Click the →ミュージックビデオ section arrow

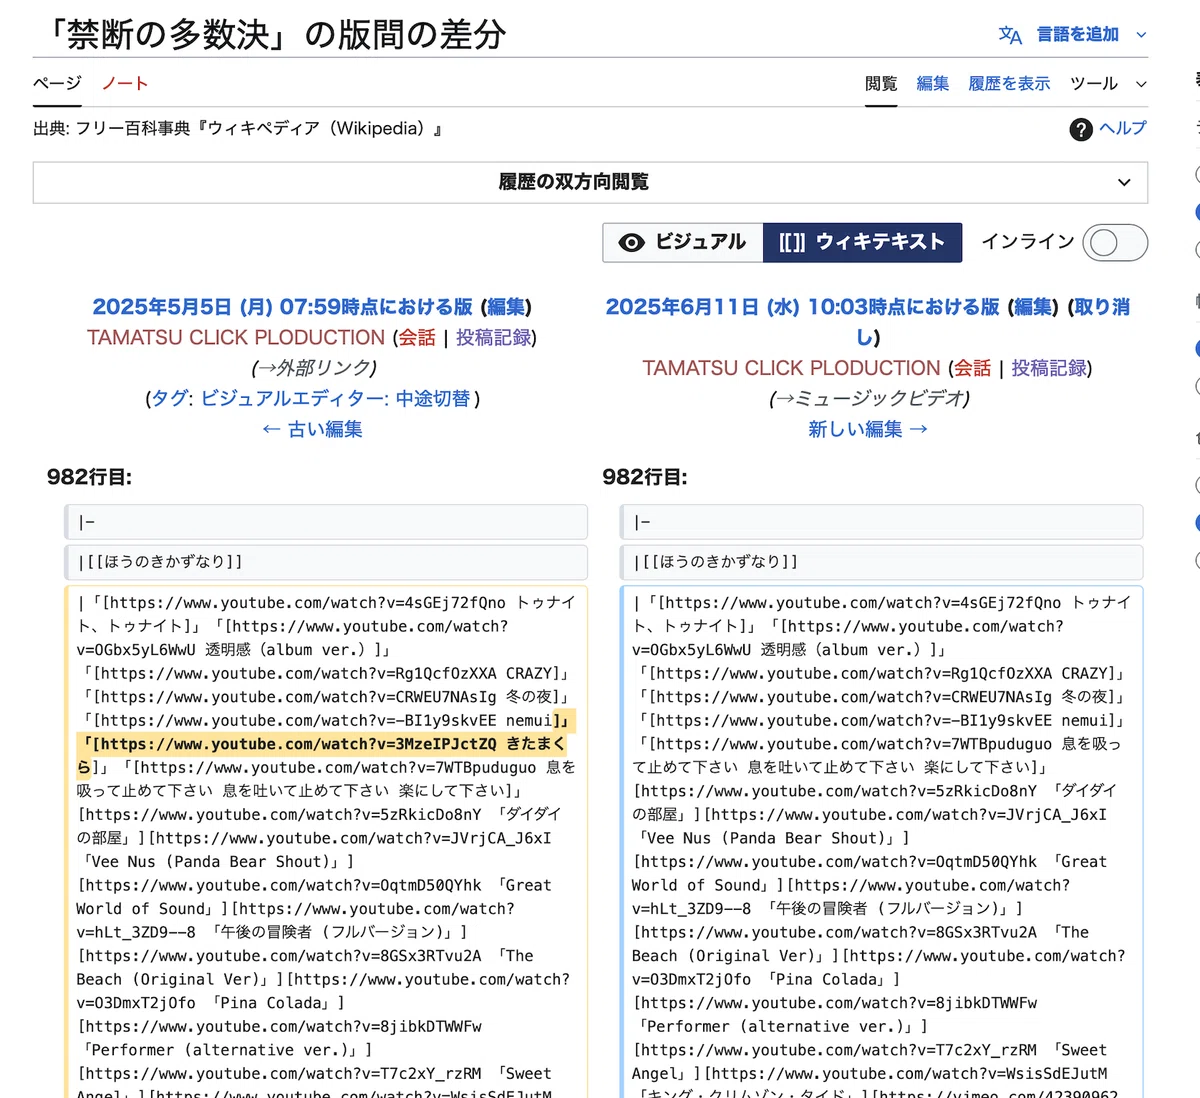(x=784, y=399)
